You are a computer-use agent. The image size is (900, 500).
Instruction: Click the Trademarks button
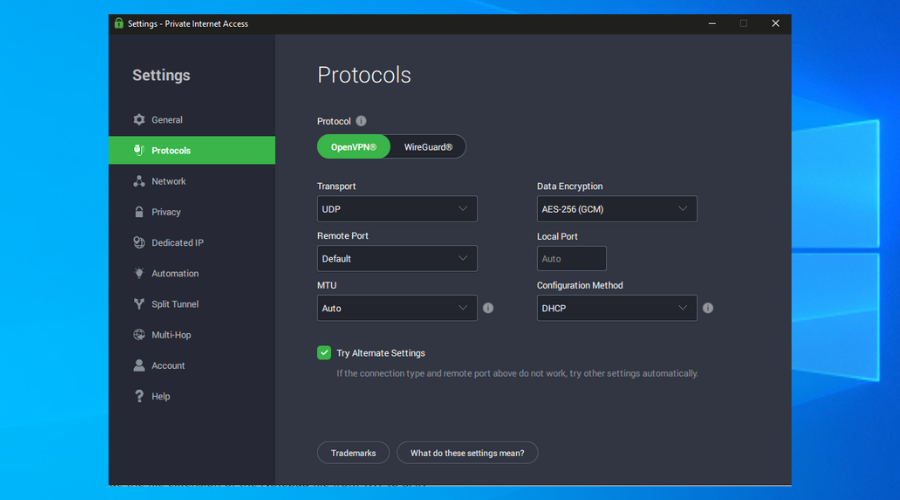coord(354,453)
